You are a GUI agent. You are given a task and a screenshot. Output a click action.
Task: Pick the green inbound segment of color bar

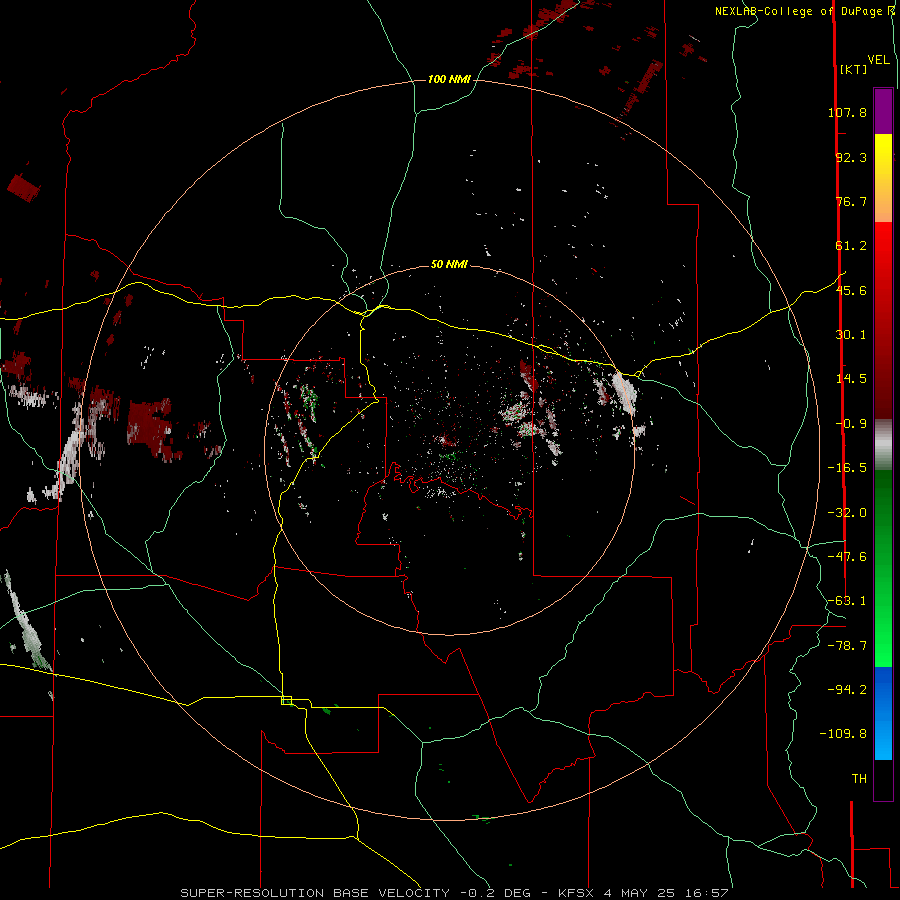click(x=883, y=568)
